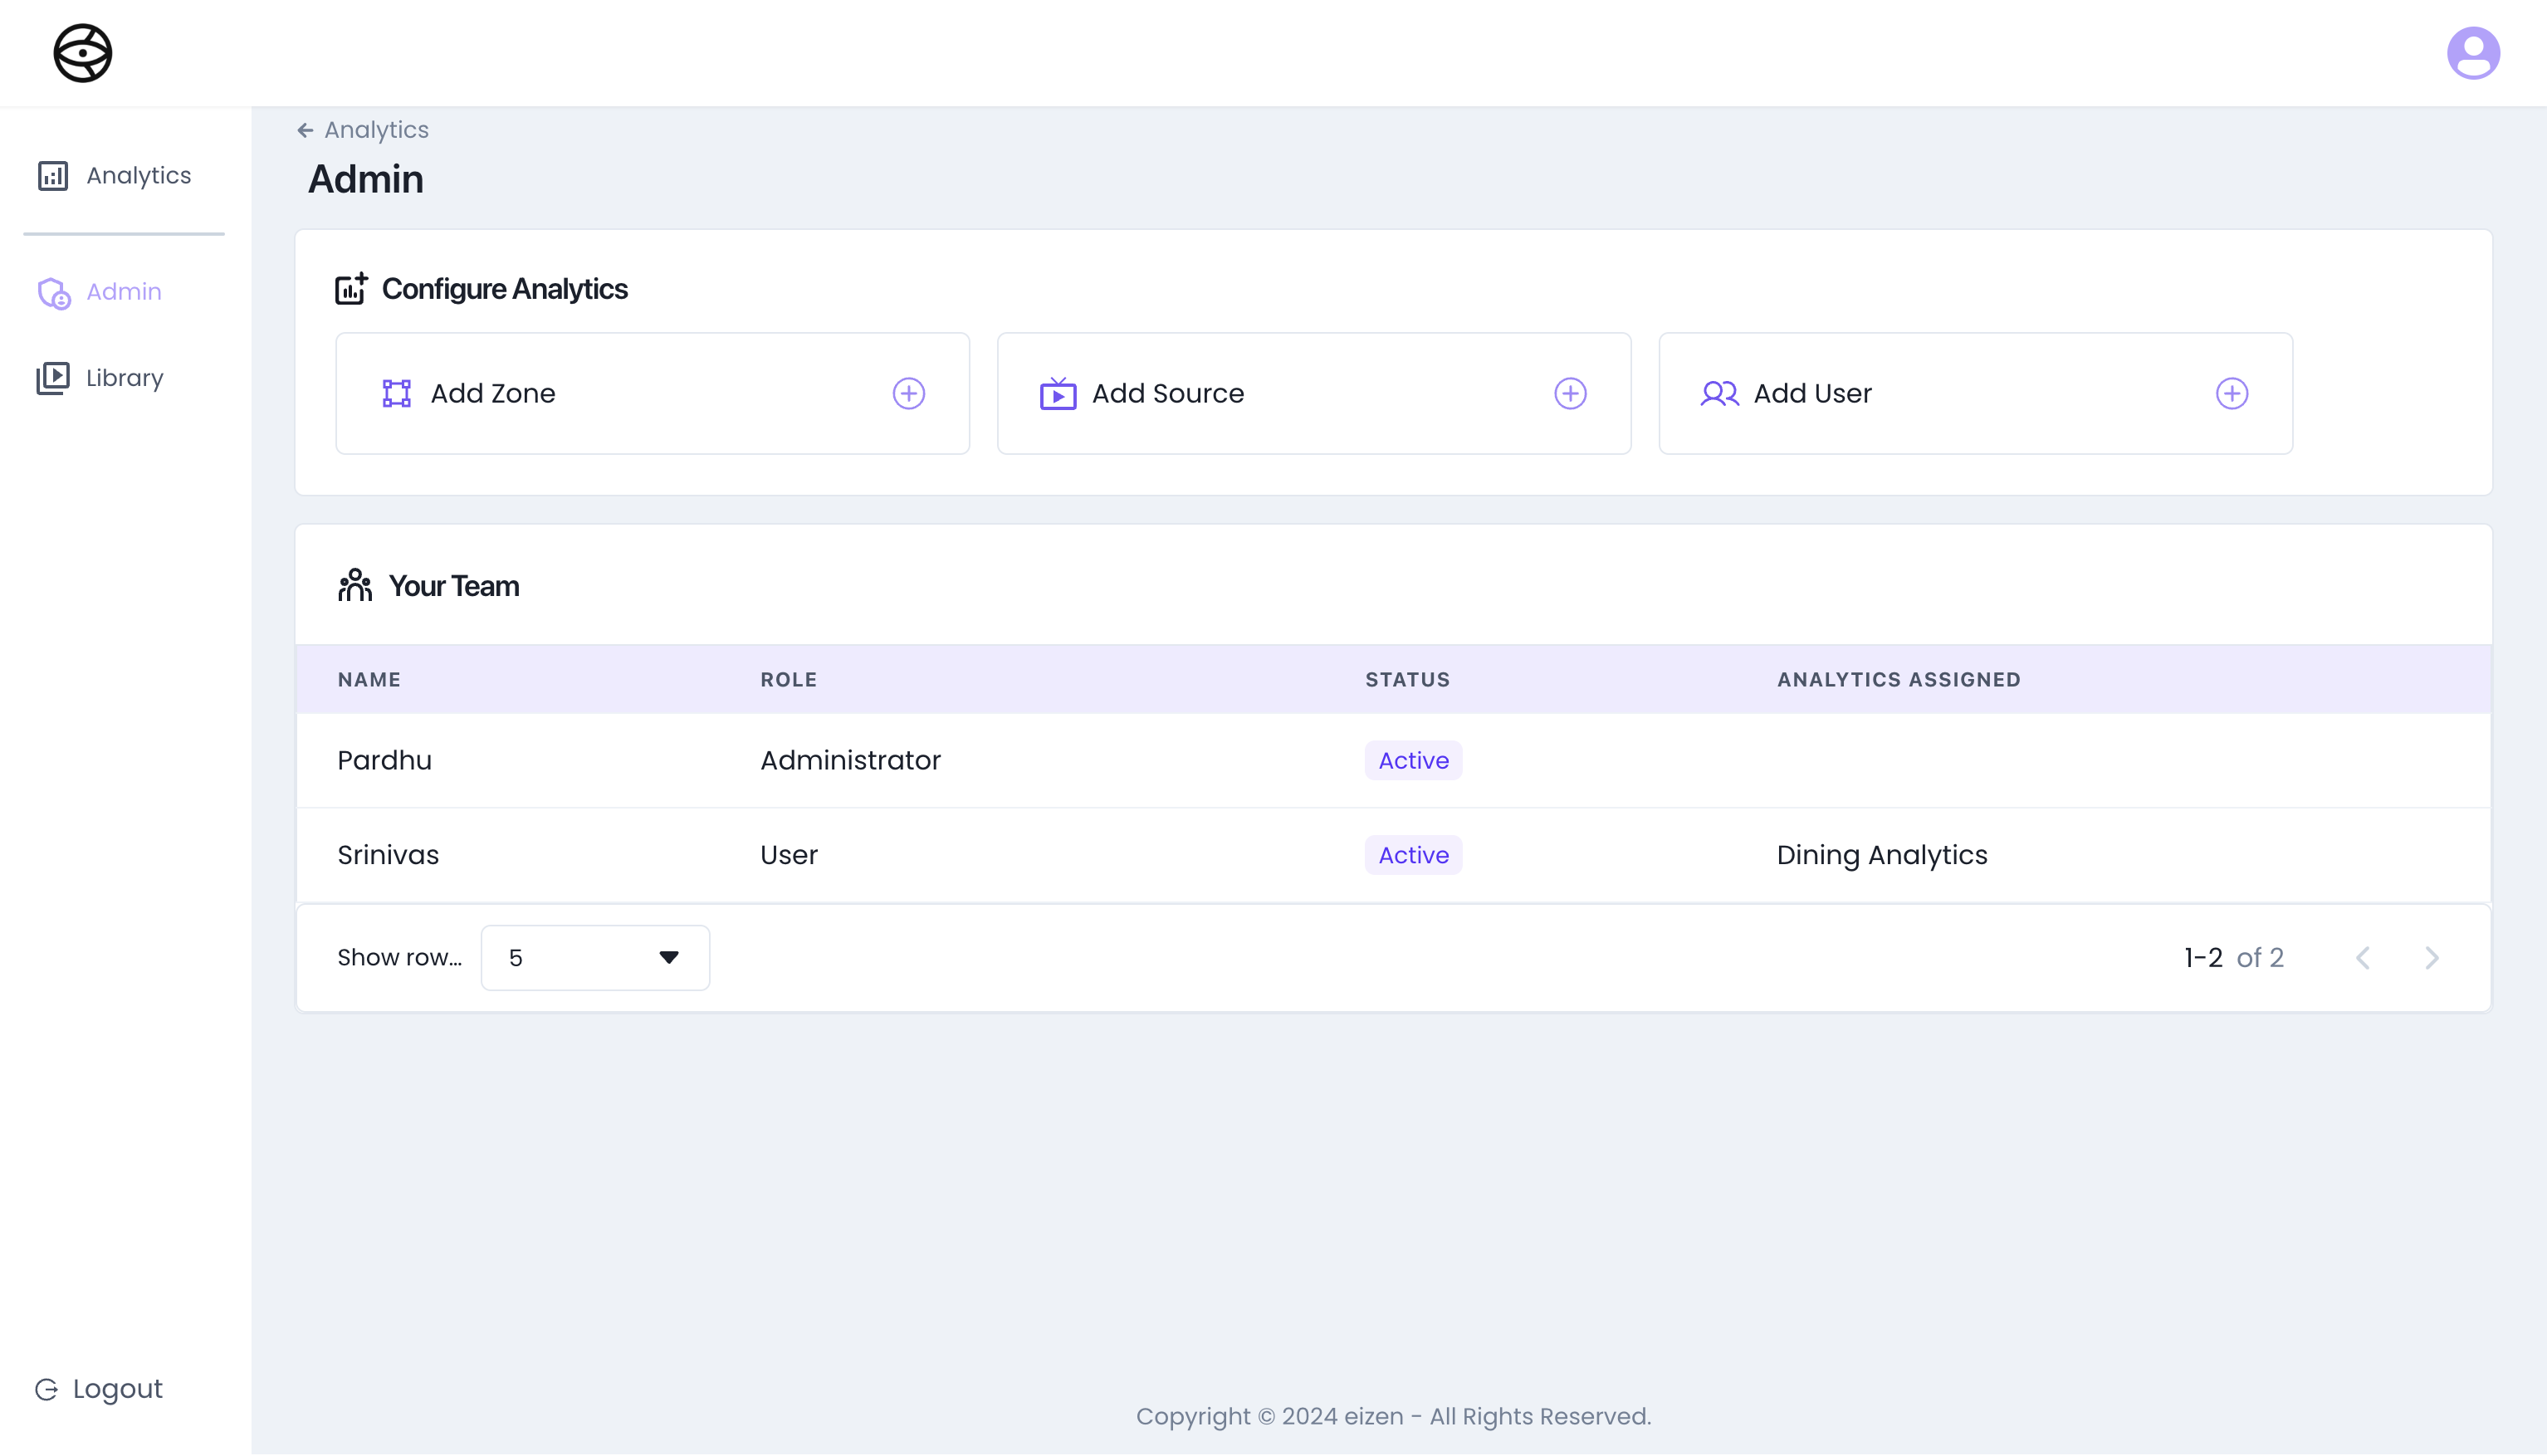Click the Admin page heading
This screenshot has width=2547, height=1456.
click(x=366, y=179)
